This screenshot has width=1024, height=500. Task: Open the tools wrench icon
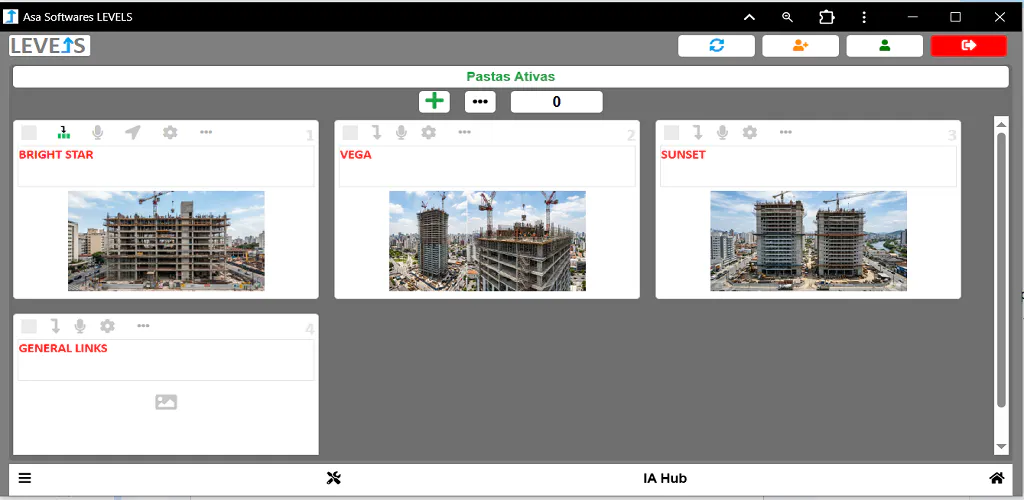tap(334, 478)
